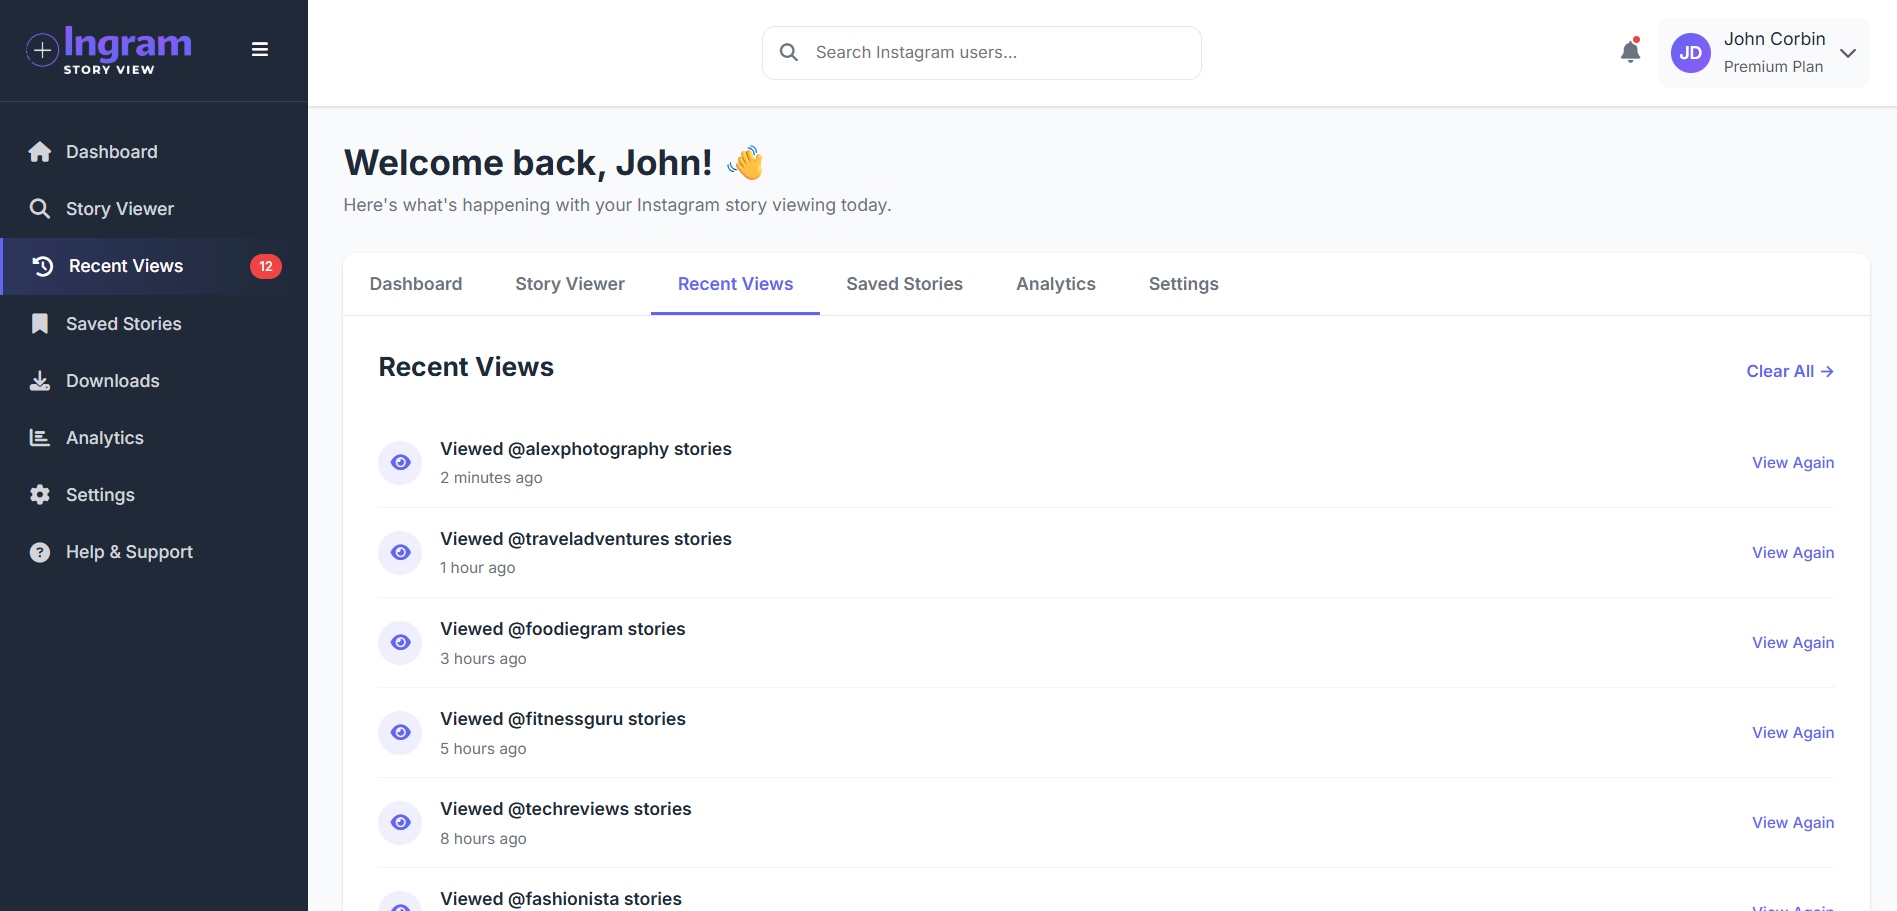
Task: Click the Recent Views history icon
Action: click(40, 266)
